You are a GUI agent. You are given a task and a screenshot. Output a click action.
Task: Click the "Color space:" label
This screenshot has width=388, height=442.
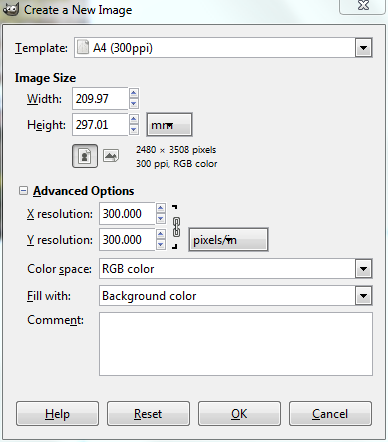[59, 269]
